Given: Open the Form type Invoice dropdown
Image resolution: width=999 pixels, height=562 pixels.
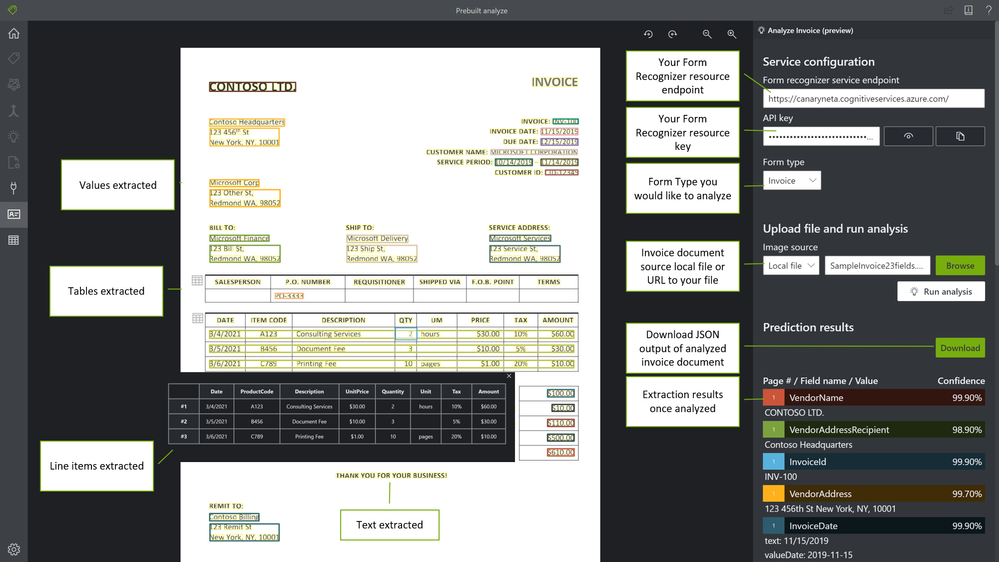Looking at the screenshot, I should [x=792, y=180].
